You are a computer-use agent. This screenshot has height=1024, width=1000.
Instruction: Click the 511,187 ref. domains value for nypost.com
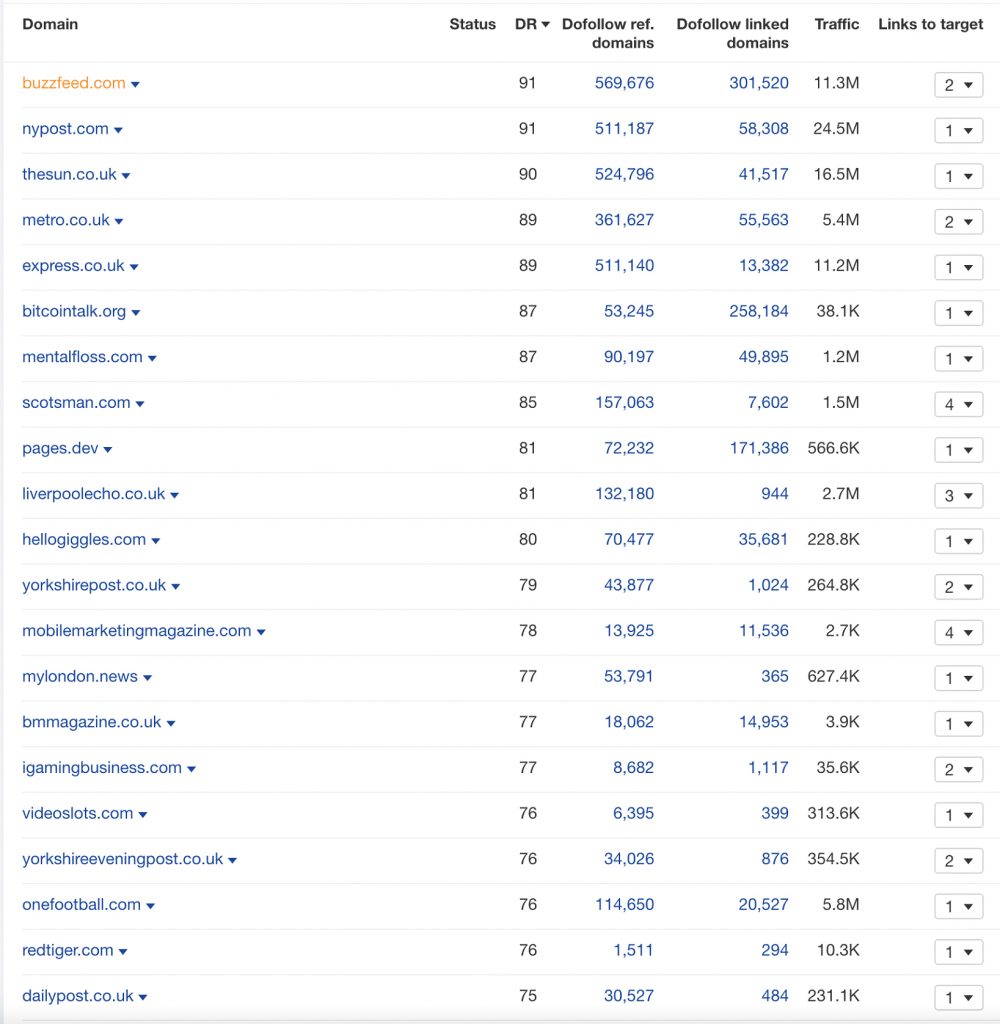[624, 129]
